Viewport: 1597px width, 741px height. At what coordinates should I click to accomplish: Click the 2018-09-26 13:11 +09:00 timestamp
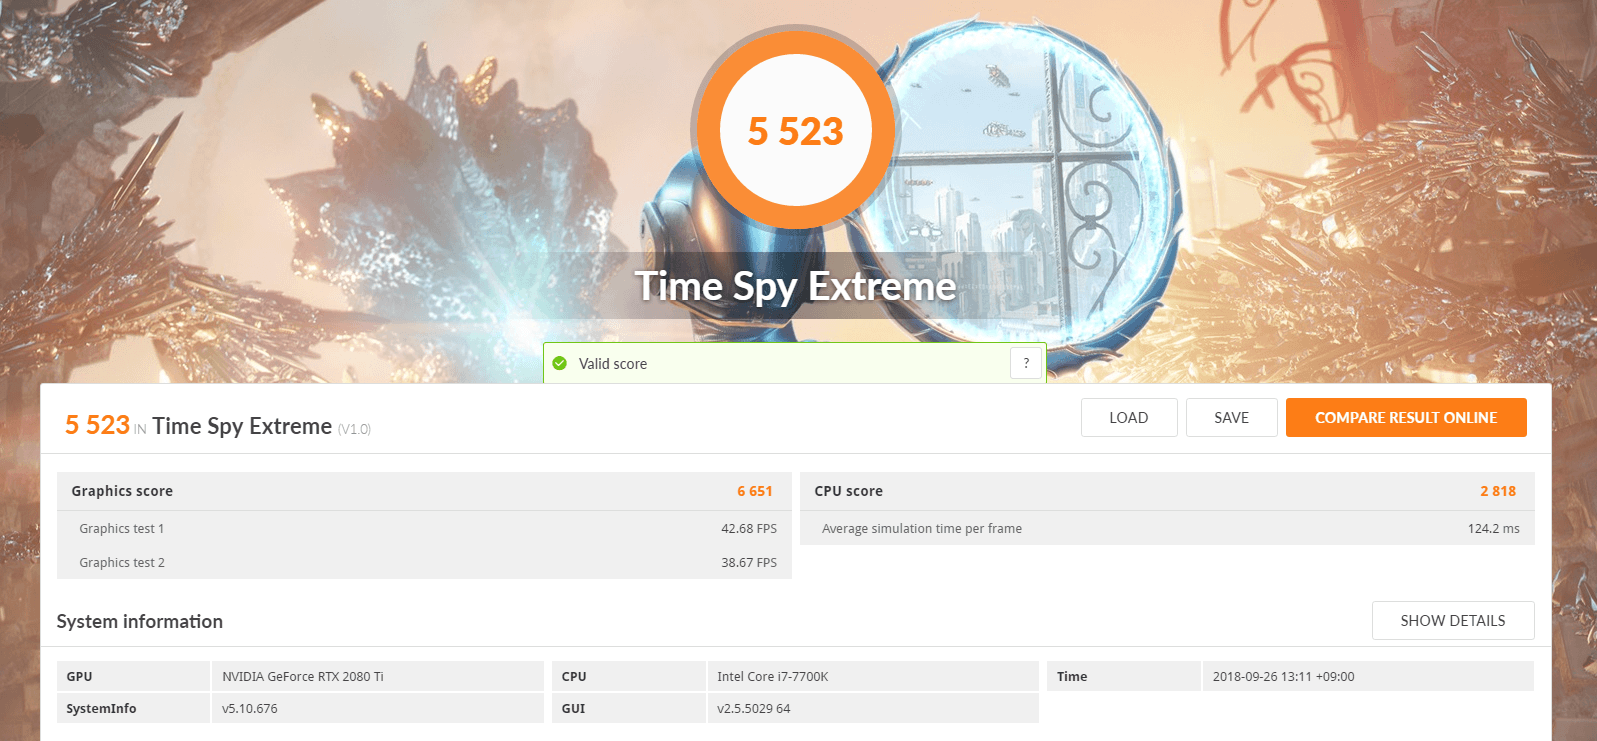(1284, 677)
